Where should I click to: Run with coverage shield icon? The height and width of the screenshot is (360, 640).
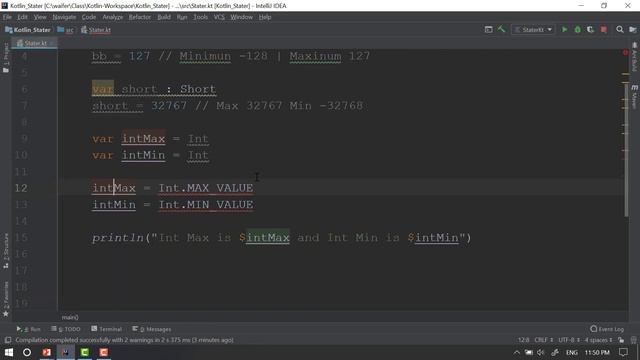[x=591, y=30]
